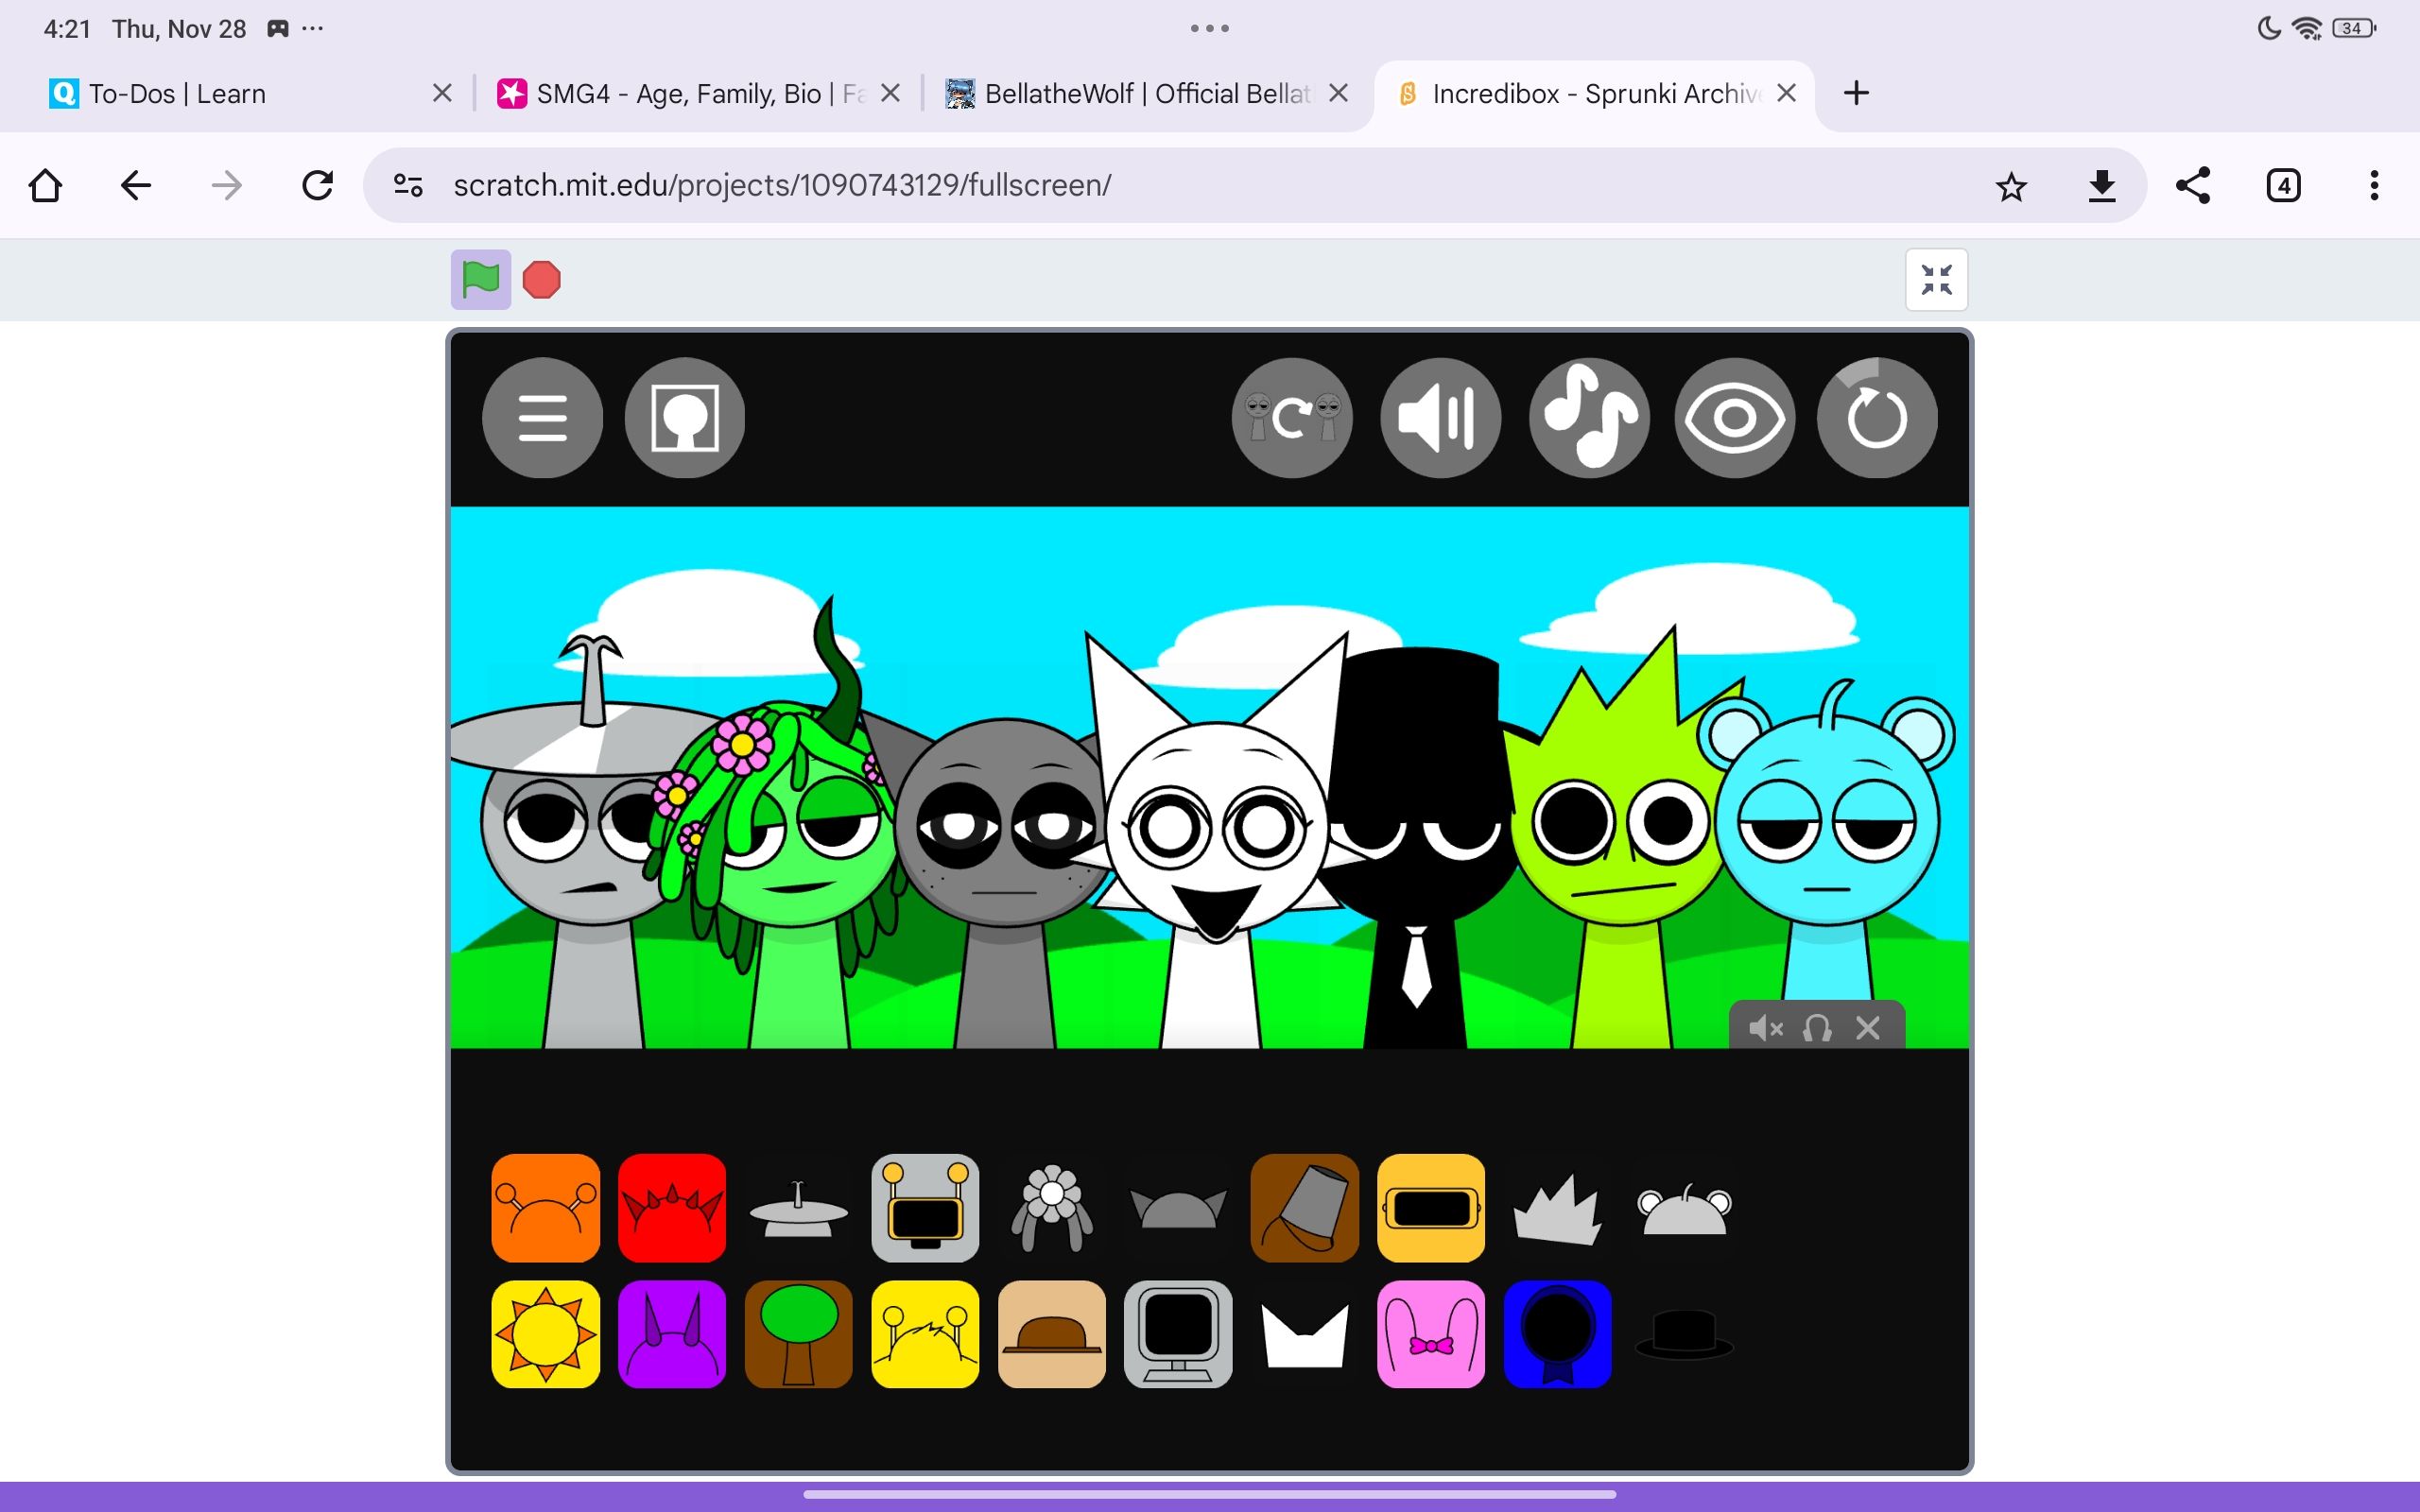Click the swap characters button with arrow
The height and width of the screenshot is (1512, 2420).
coord(1292,418)
